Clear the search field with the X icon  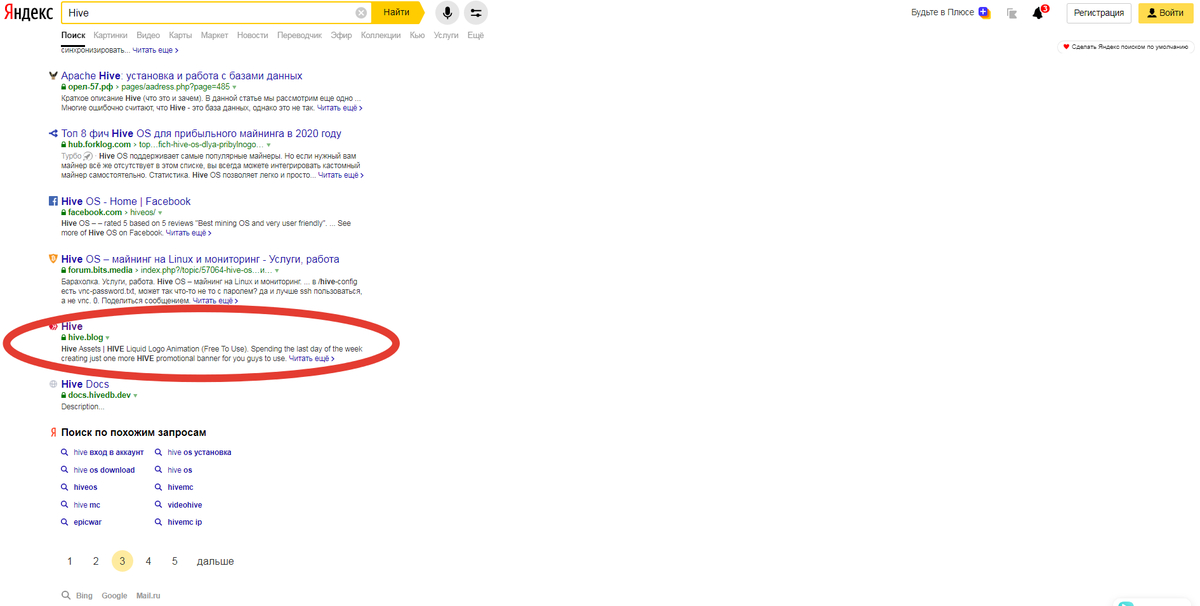pyautogui.click(x=361, y=13)
